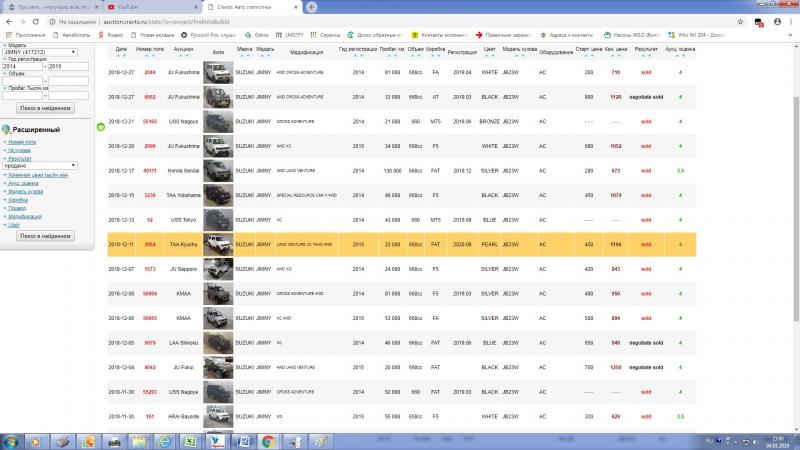Reload the current page
Image resolution: width=800 pixels, height=450 pixels.
coord(36,22)
